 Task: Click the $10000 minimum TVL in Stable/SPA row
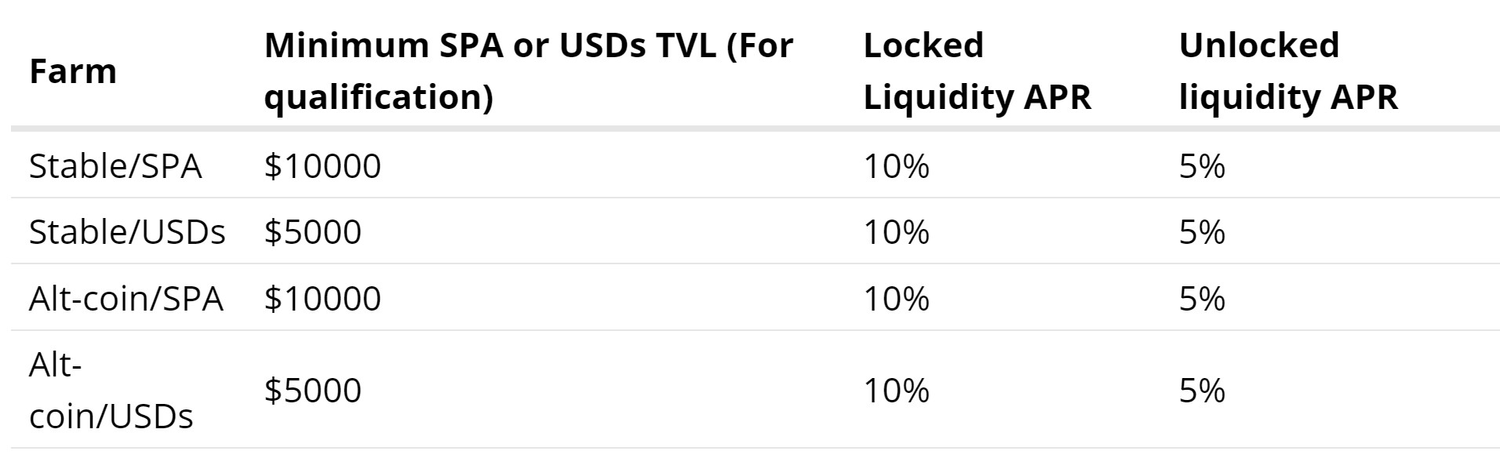[x=322, y=166]
